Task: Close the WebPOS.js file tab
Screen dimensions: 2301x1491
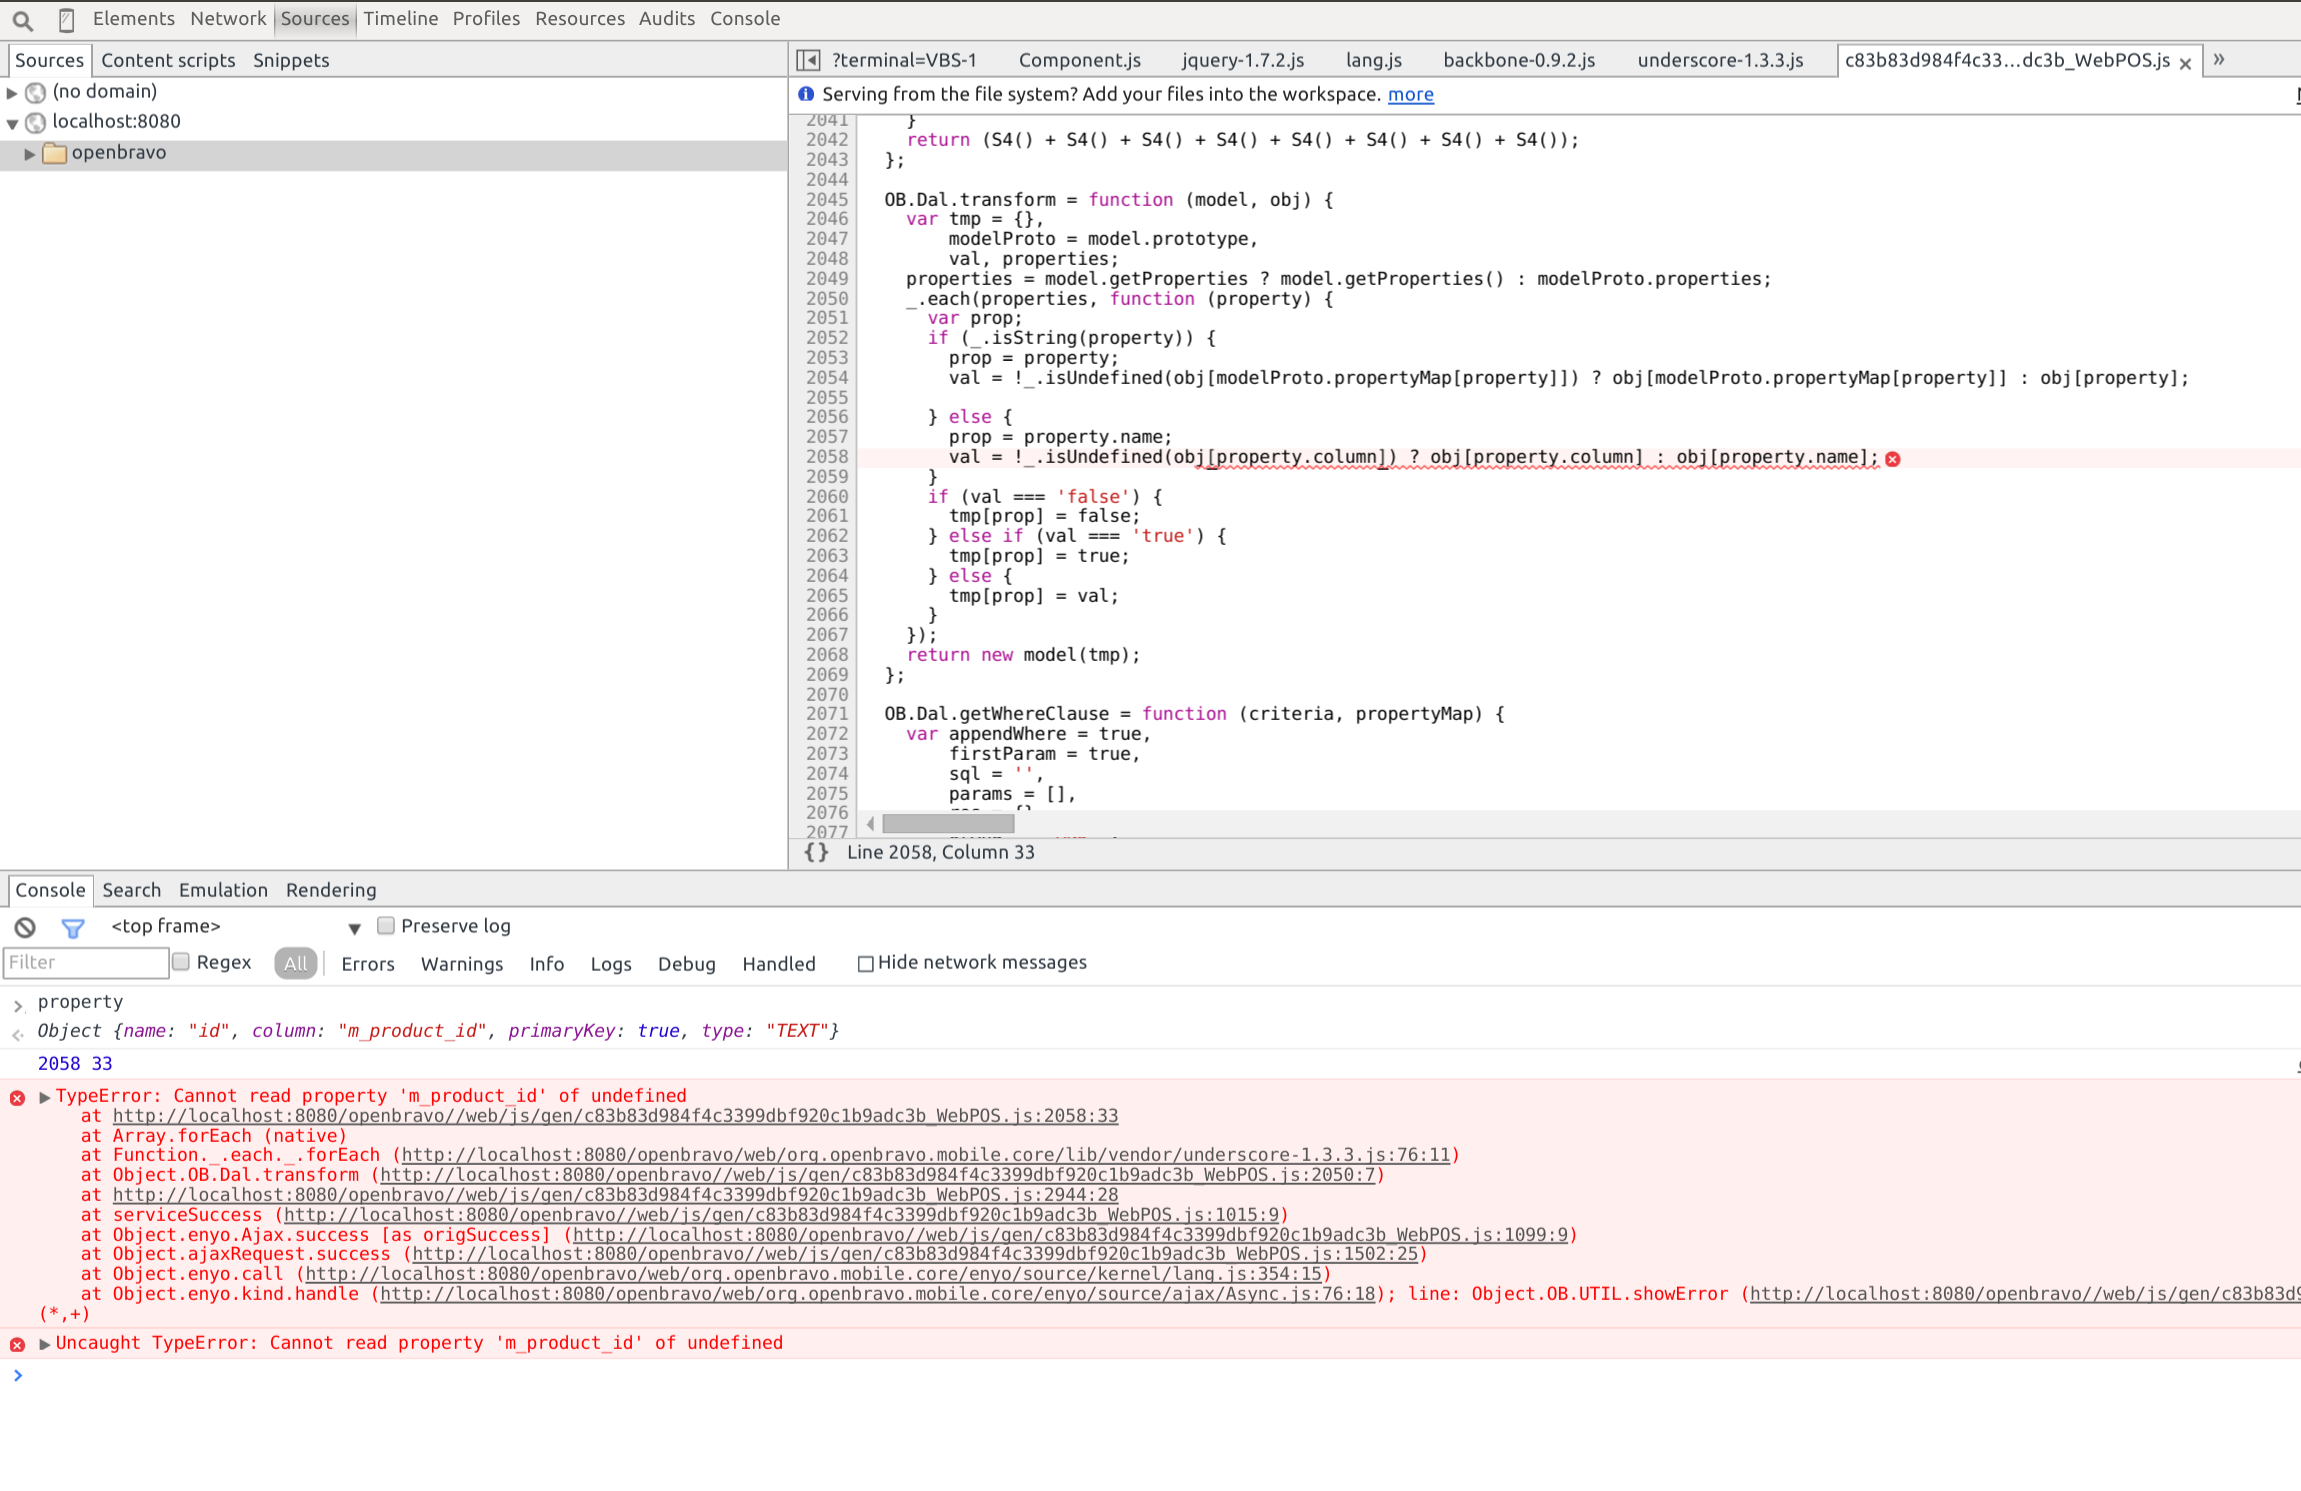Action: pos(2185,63)
